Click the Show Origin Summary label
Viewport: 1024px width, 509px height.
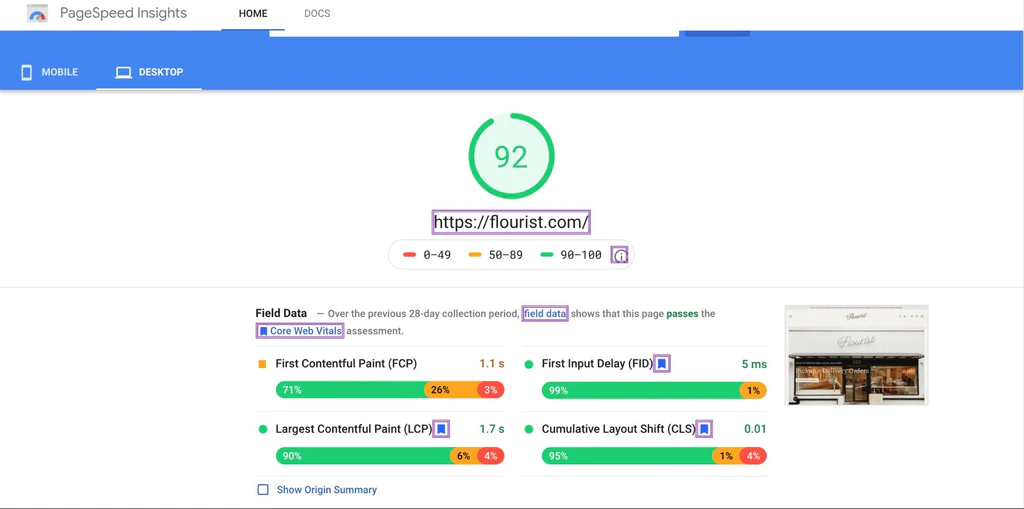tap(327, 489)
